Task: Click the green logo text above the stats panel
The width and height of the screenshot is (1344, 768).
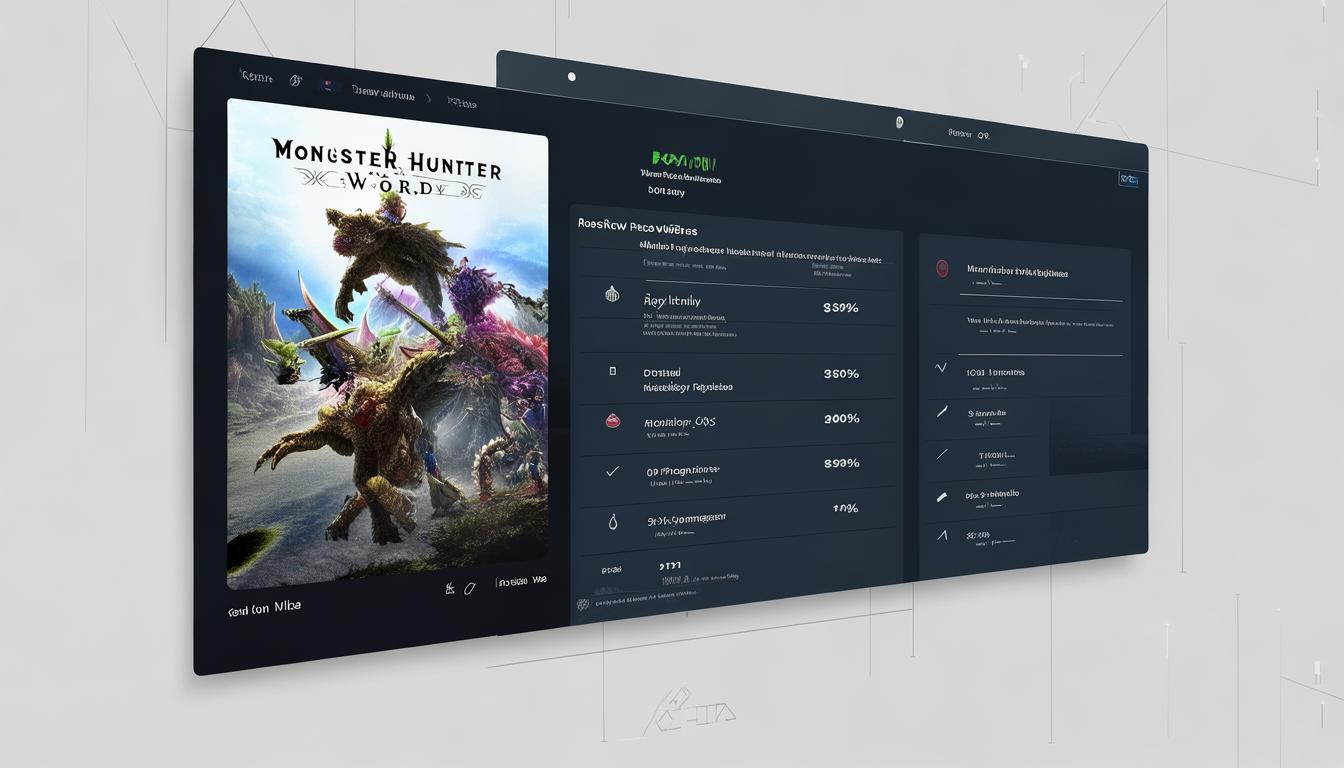Action: pyautogui.click(x=684, y=160)
